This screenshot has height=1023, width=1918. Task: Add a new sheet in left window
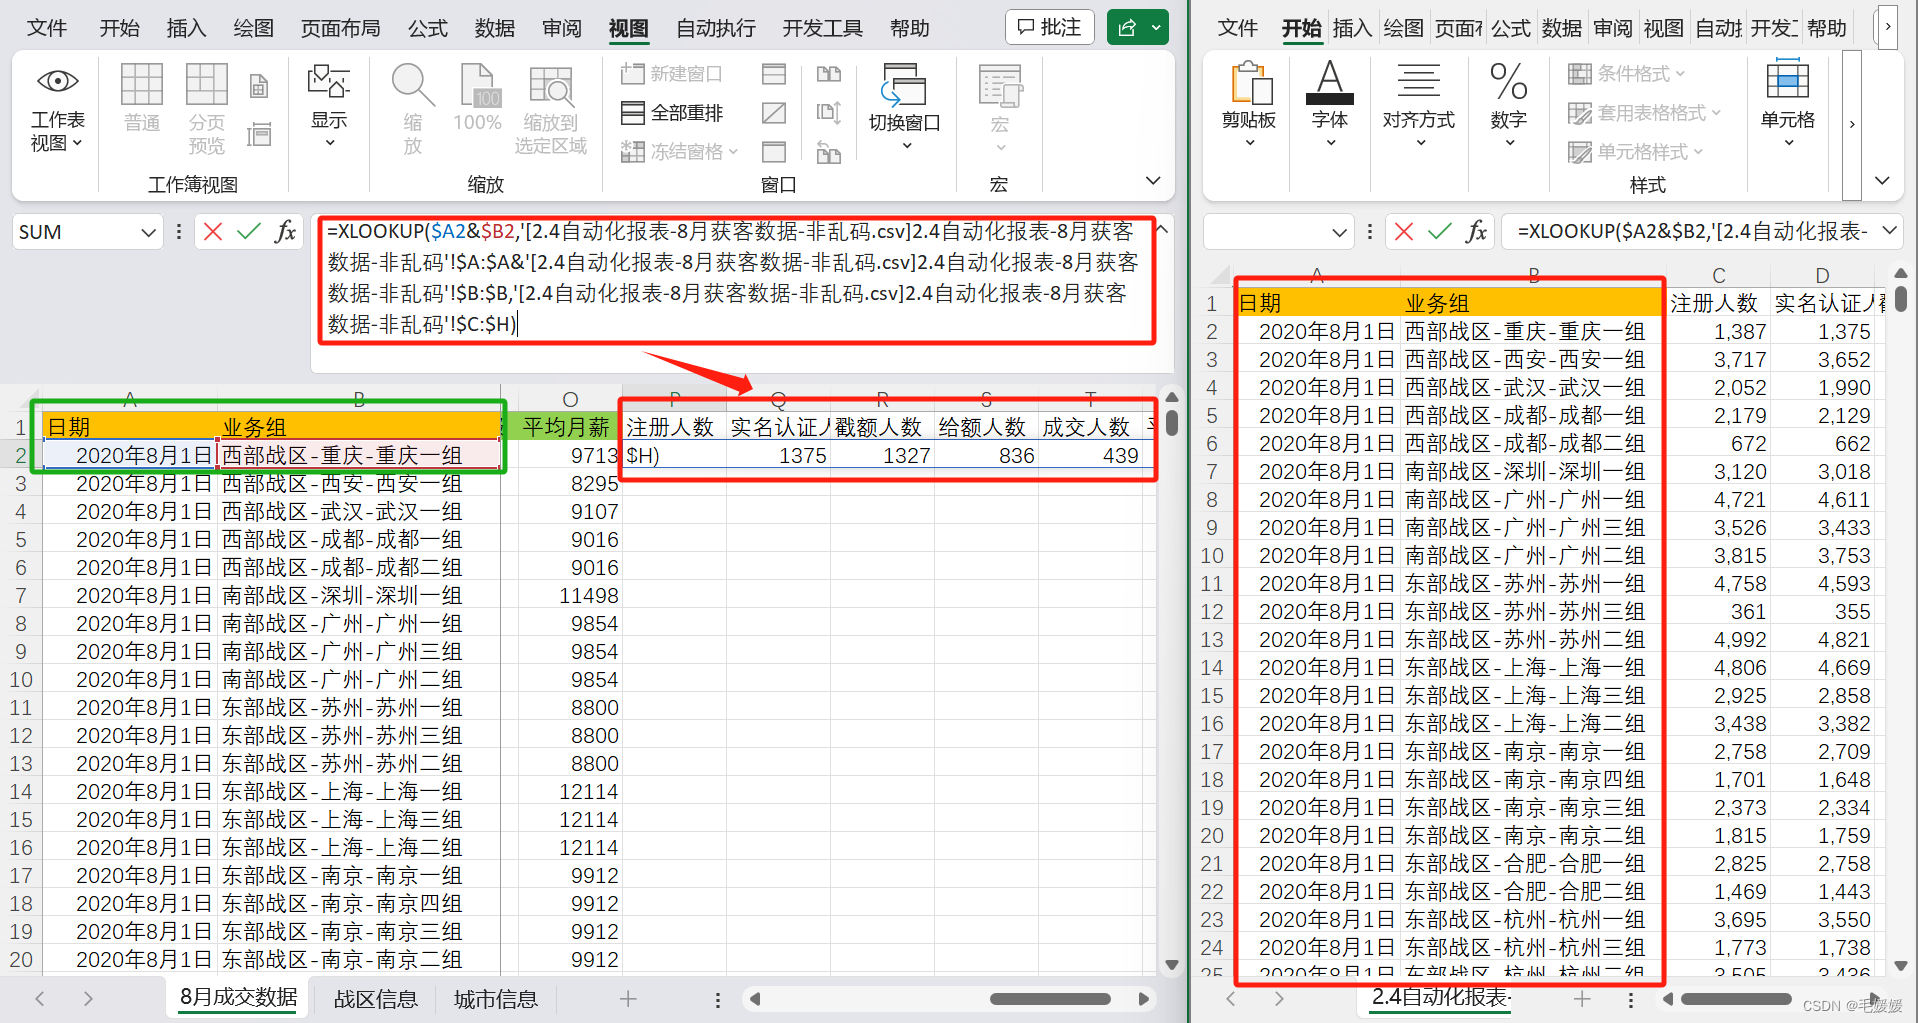tap(628, 998)
